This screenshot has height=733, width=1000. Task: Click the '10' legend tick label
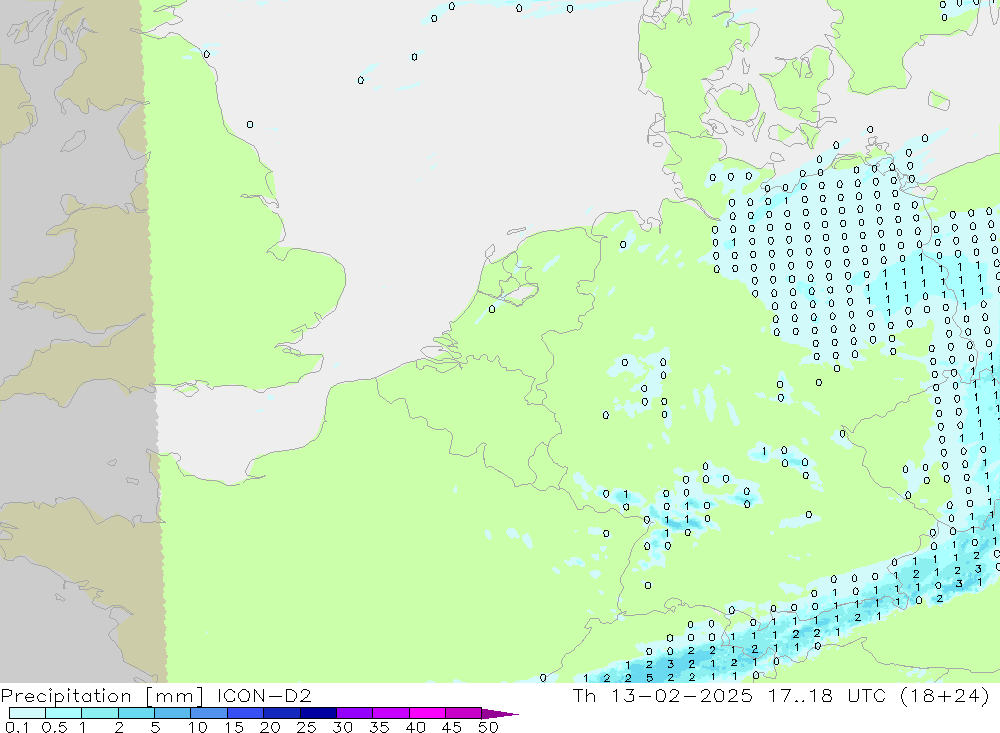click(198, 727)
